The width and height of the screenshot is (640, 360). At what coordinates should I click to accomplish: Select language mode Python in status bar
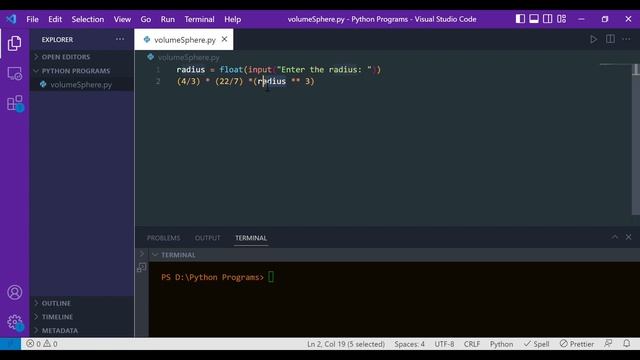point(501,344)
